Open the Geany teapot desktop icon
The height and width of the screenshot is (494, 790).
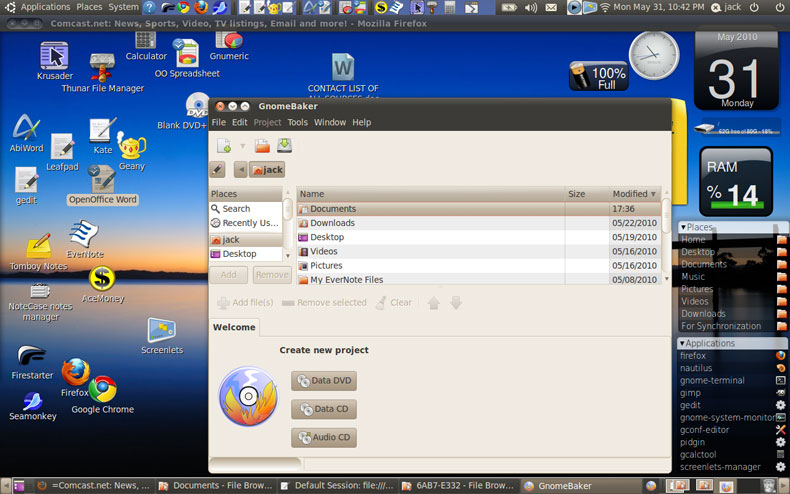(131, 151)
